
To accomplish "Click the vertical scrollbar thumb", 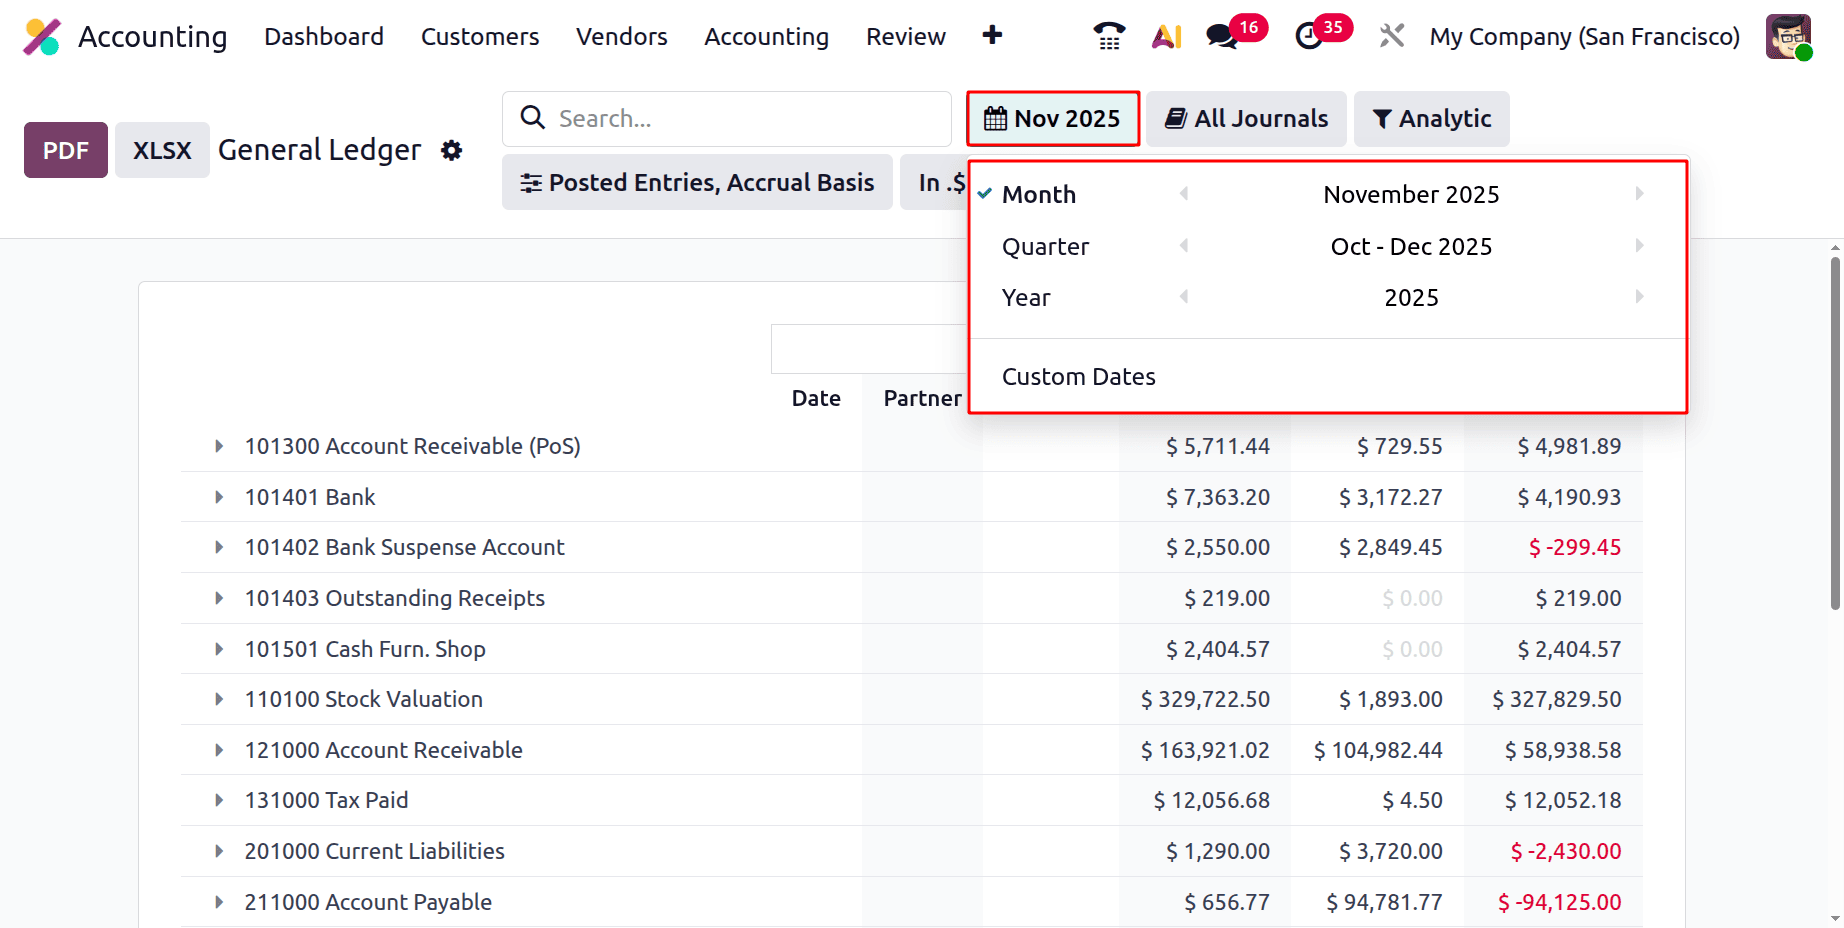I will tap(1835, 432).
